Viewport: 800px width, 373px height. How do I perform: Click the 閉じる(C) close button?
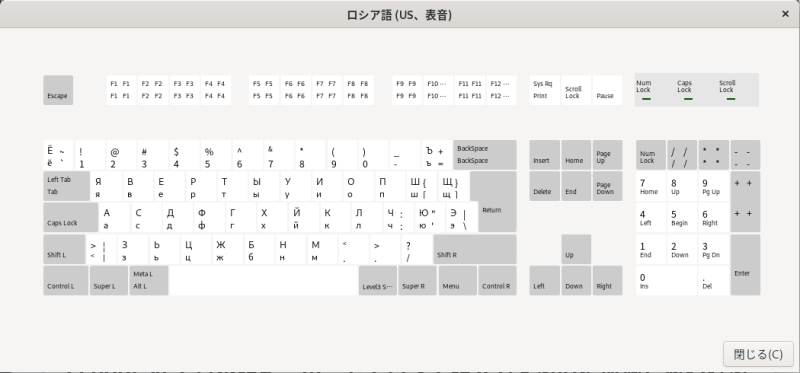point(758,354)
